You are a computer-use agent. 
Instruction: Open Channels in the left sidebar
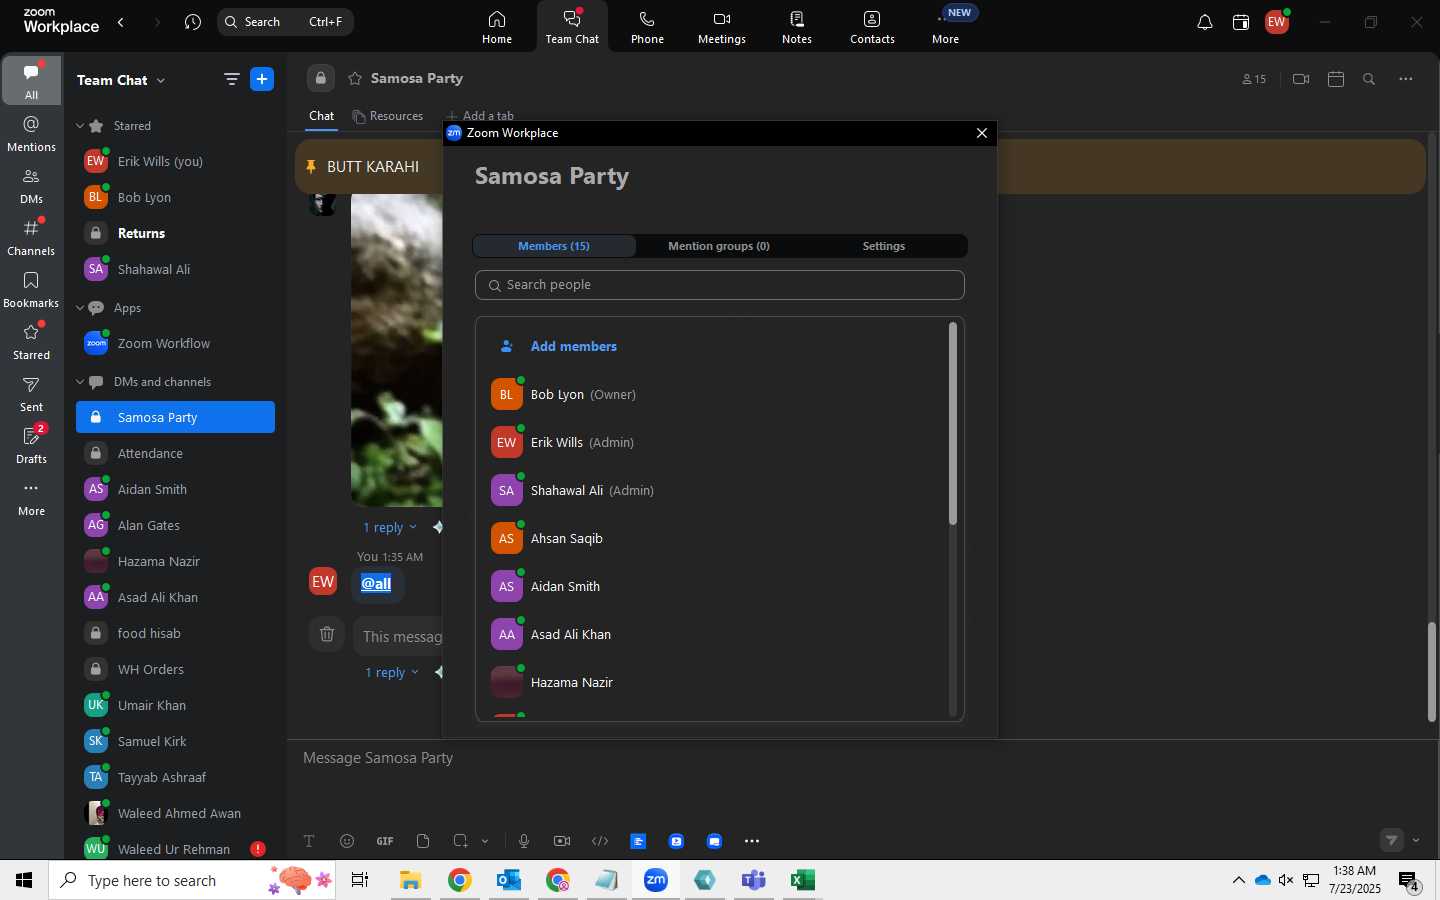click(x=31, y=238)
